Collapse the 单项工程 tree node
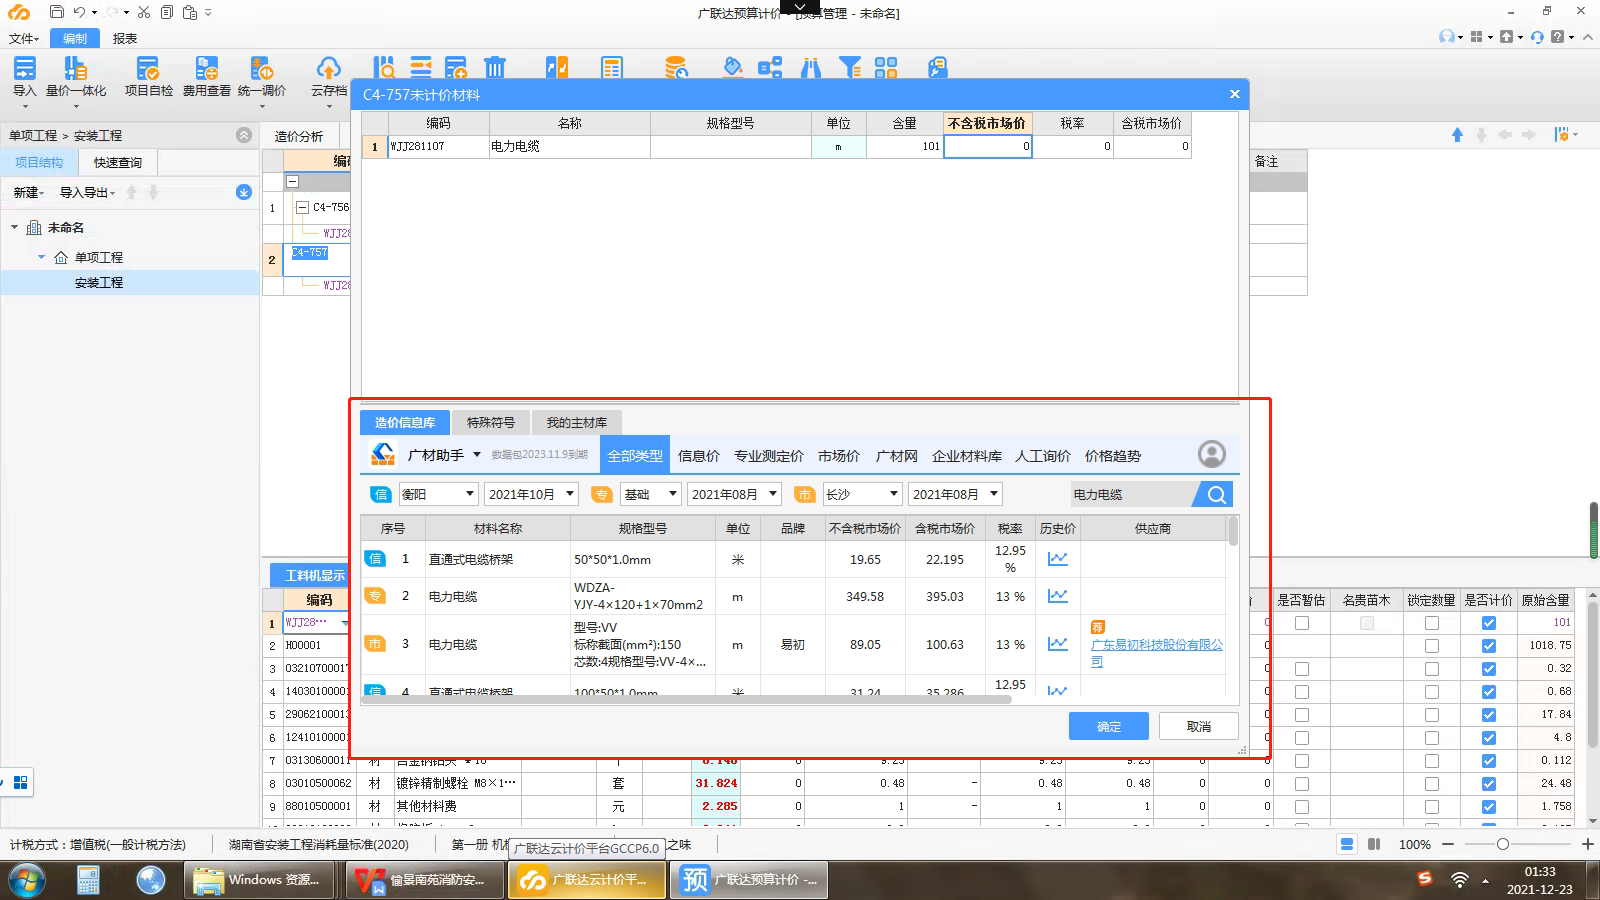The width and height of the screenshot is (1600, 900). click(42, 257)
